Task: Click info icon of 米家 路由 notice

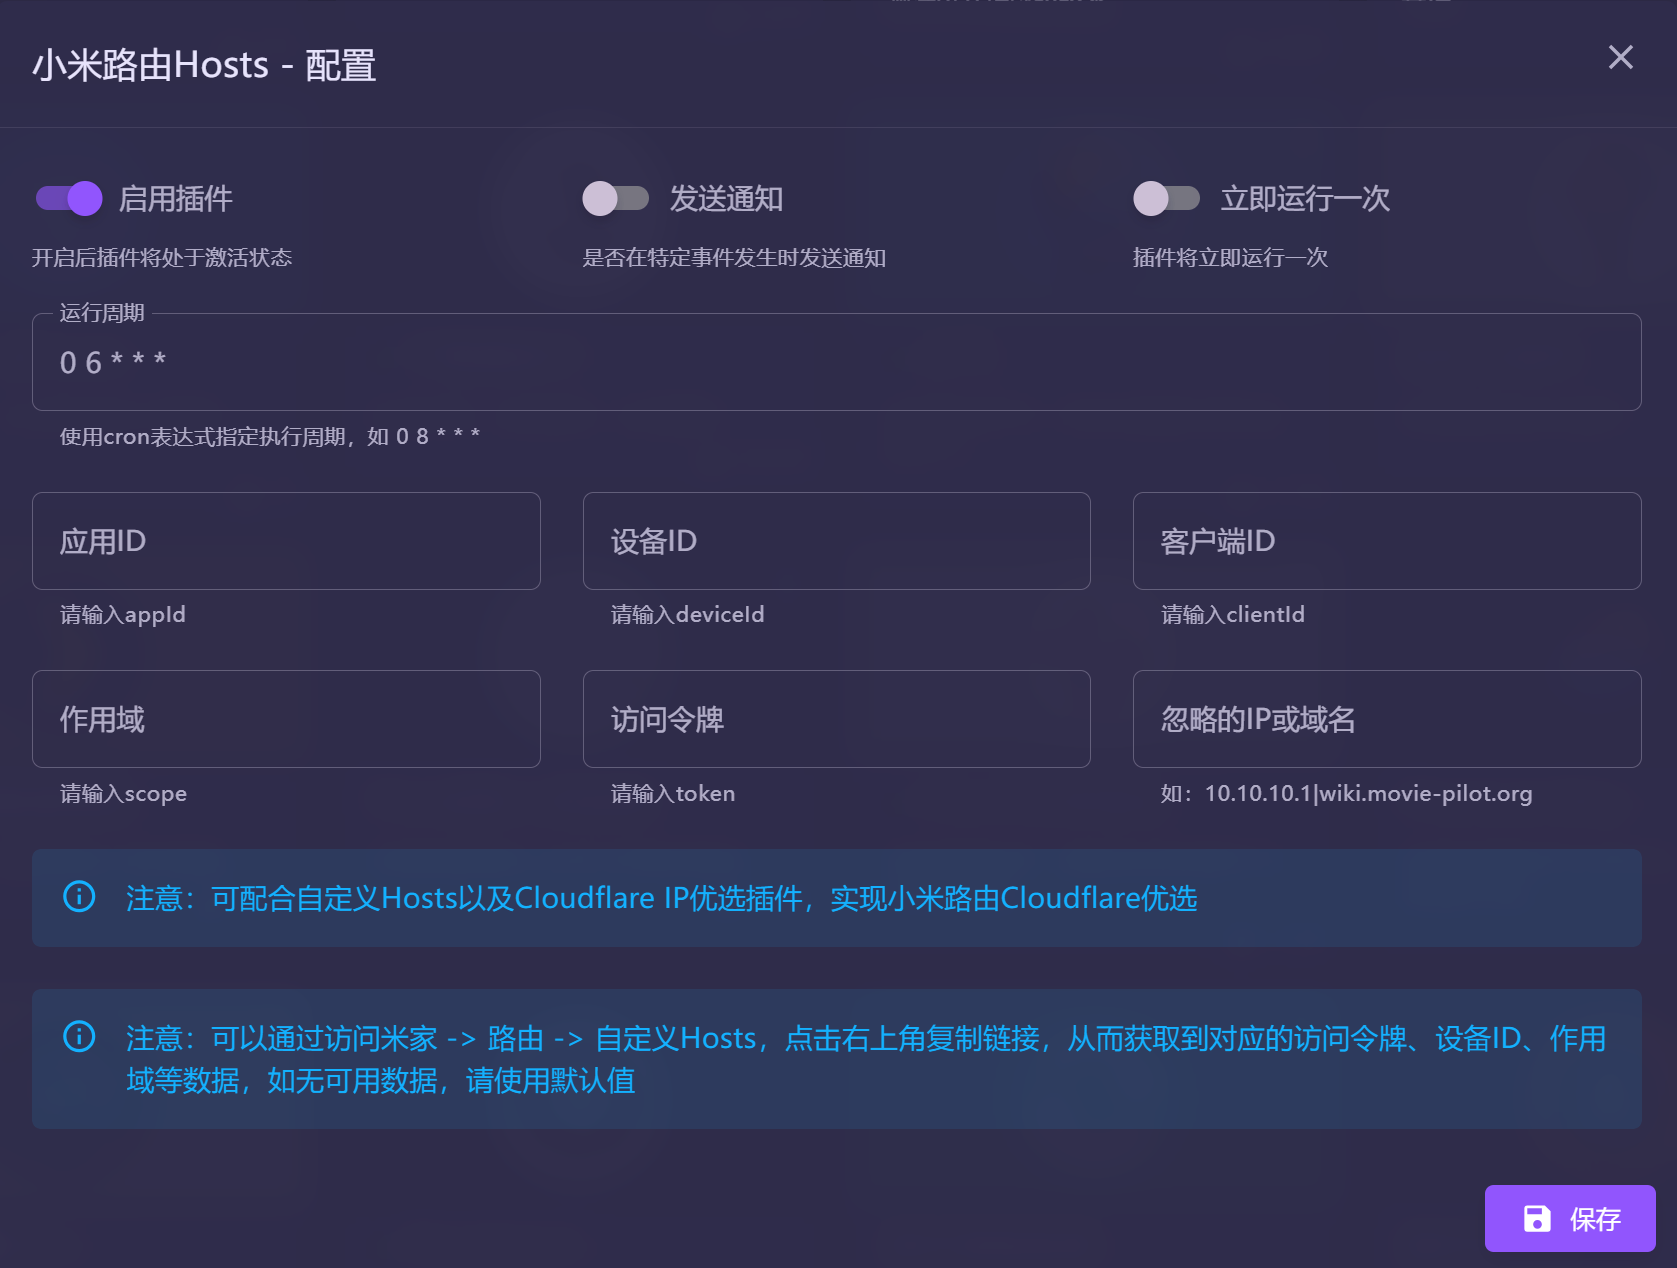Action: tap(79, 1036)
